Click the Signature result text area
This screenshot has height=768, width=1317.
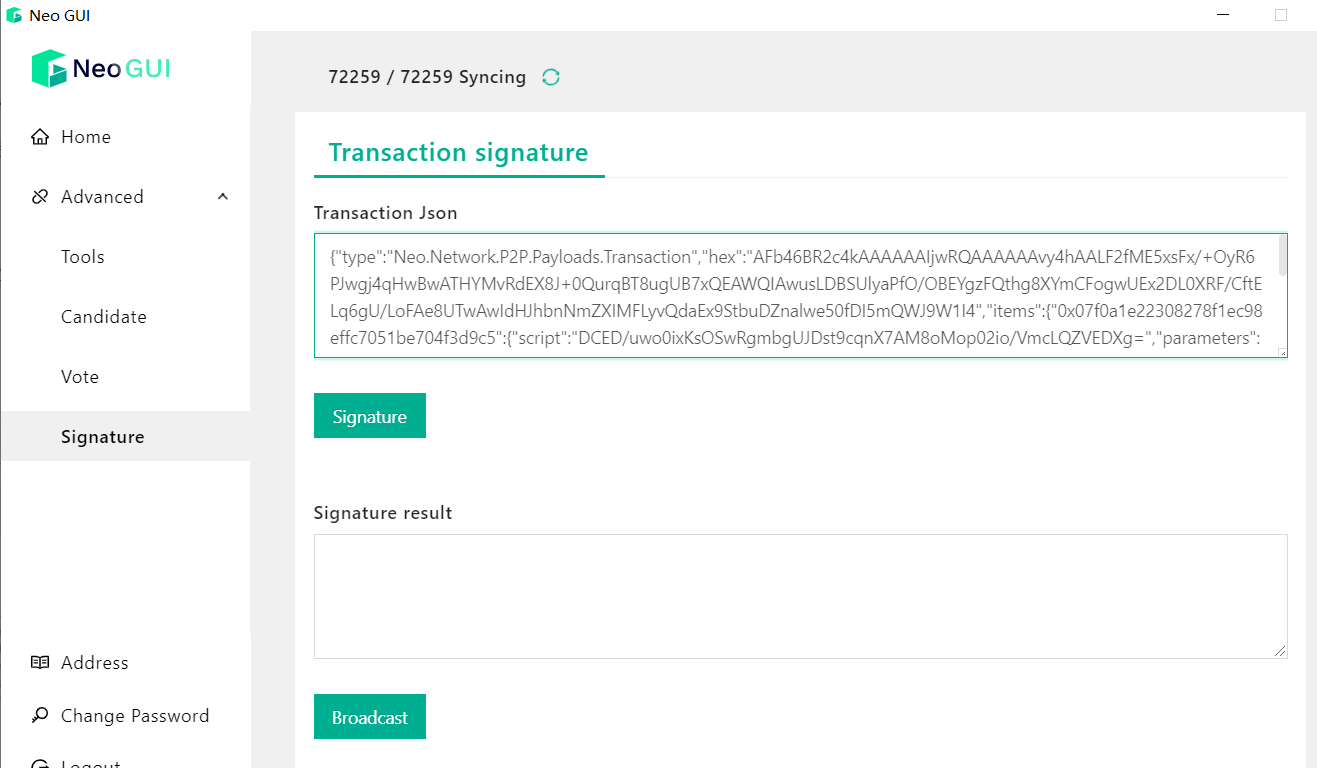[x=800, y=596]
